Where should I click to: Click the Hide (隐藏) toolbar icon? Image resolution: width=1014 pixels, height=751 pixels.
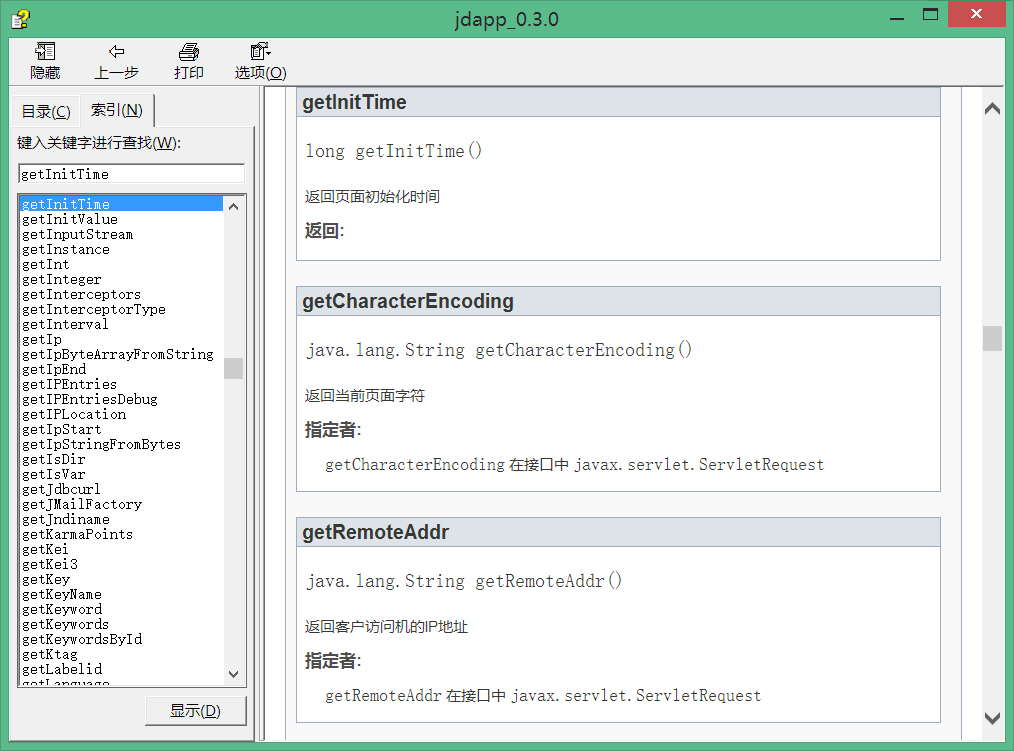pyautogui.click(x=45, y=52)
